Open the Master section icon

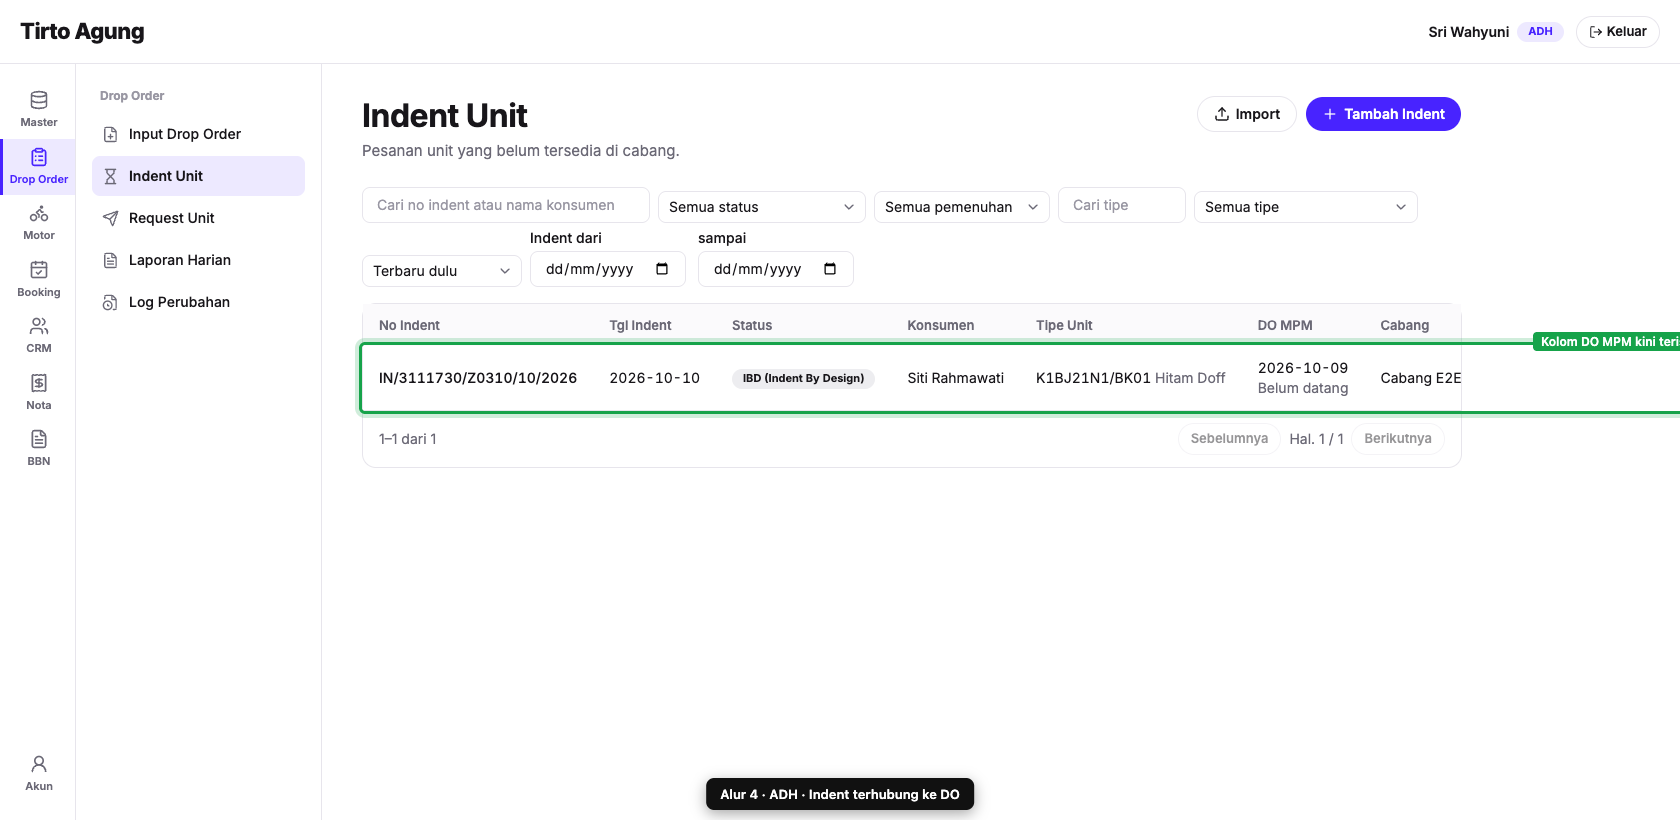click(x=39, y=100)
